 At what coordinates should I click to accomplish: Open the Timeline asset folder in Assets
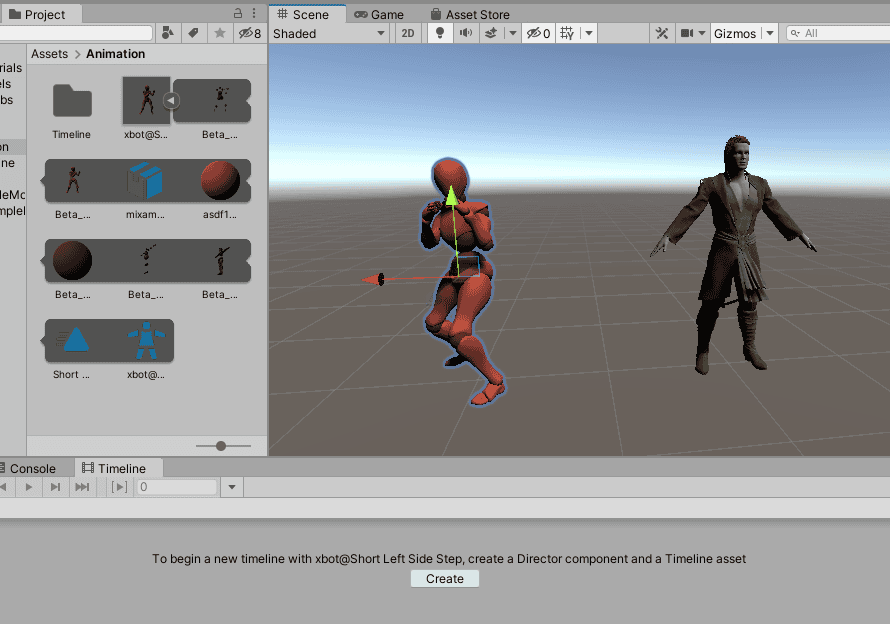(70, 100)
